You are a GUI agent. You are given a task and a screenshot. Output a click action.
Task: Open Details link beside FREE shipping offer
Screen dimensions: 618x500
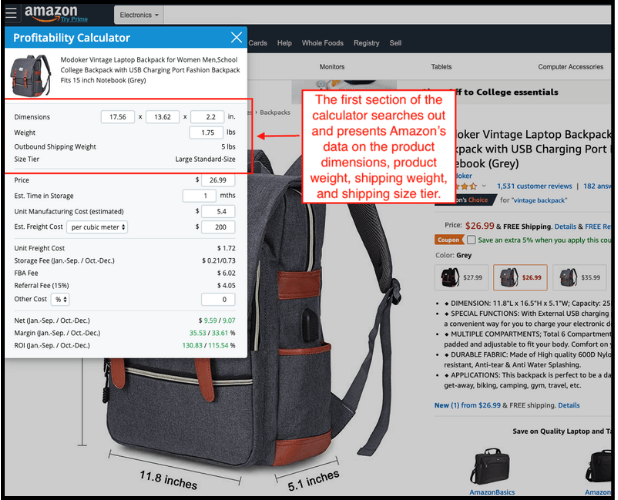tap(569, 405)
